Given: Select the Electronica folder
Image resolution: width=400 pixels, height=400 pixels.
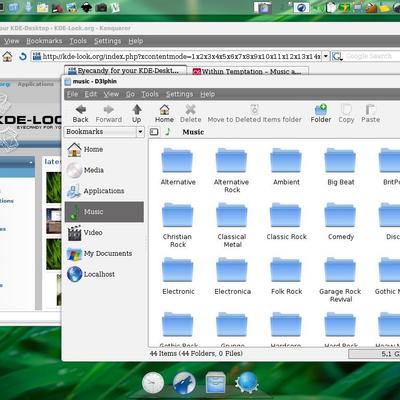Looking at the screenshot, I should pos(232,276).
